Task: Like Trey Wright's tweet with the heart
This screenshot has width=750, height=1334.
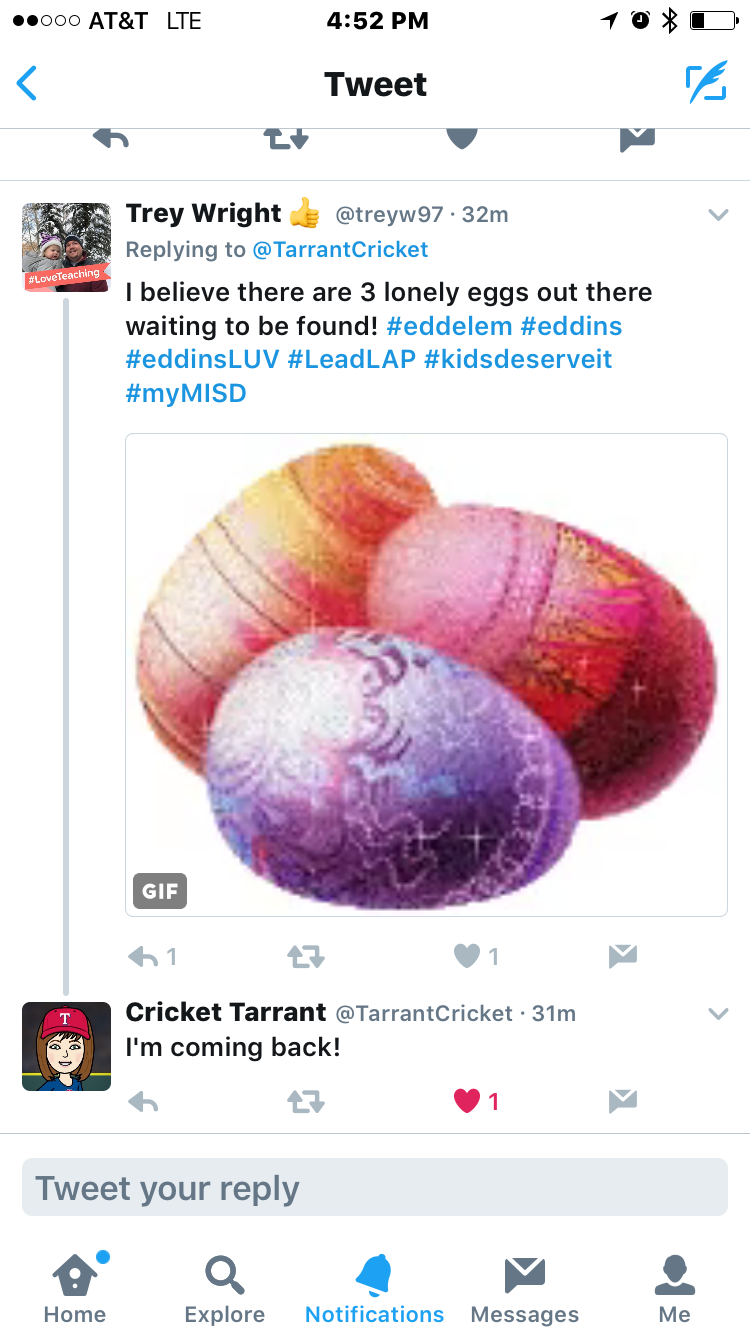Action: 467,957
